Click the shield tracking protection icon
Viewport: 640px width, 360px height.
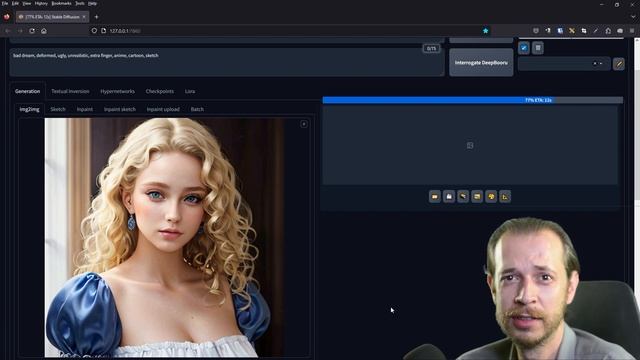(x=94, y=31)
